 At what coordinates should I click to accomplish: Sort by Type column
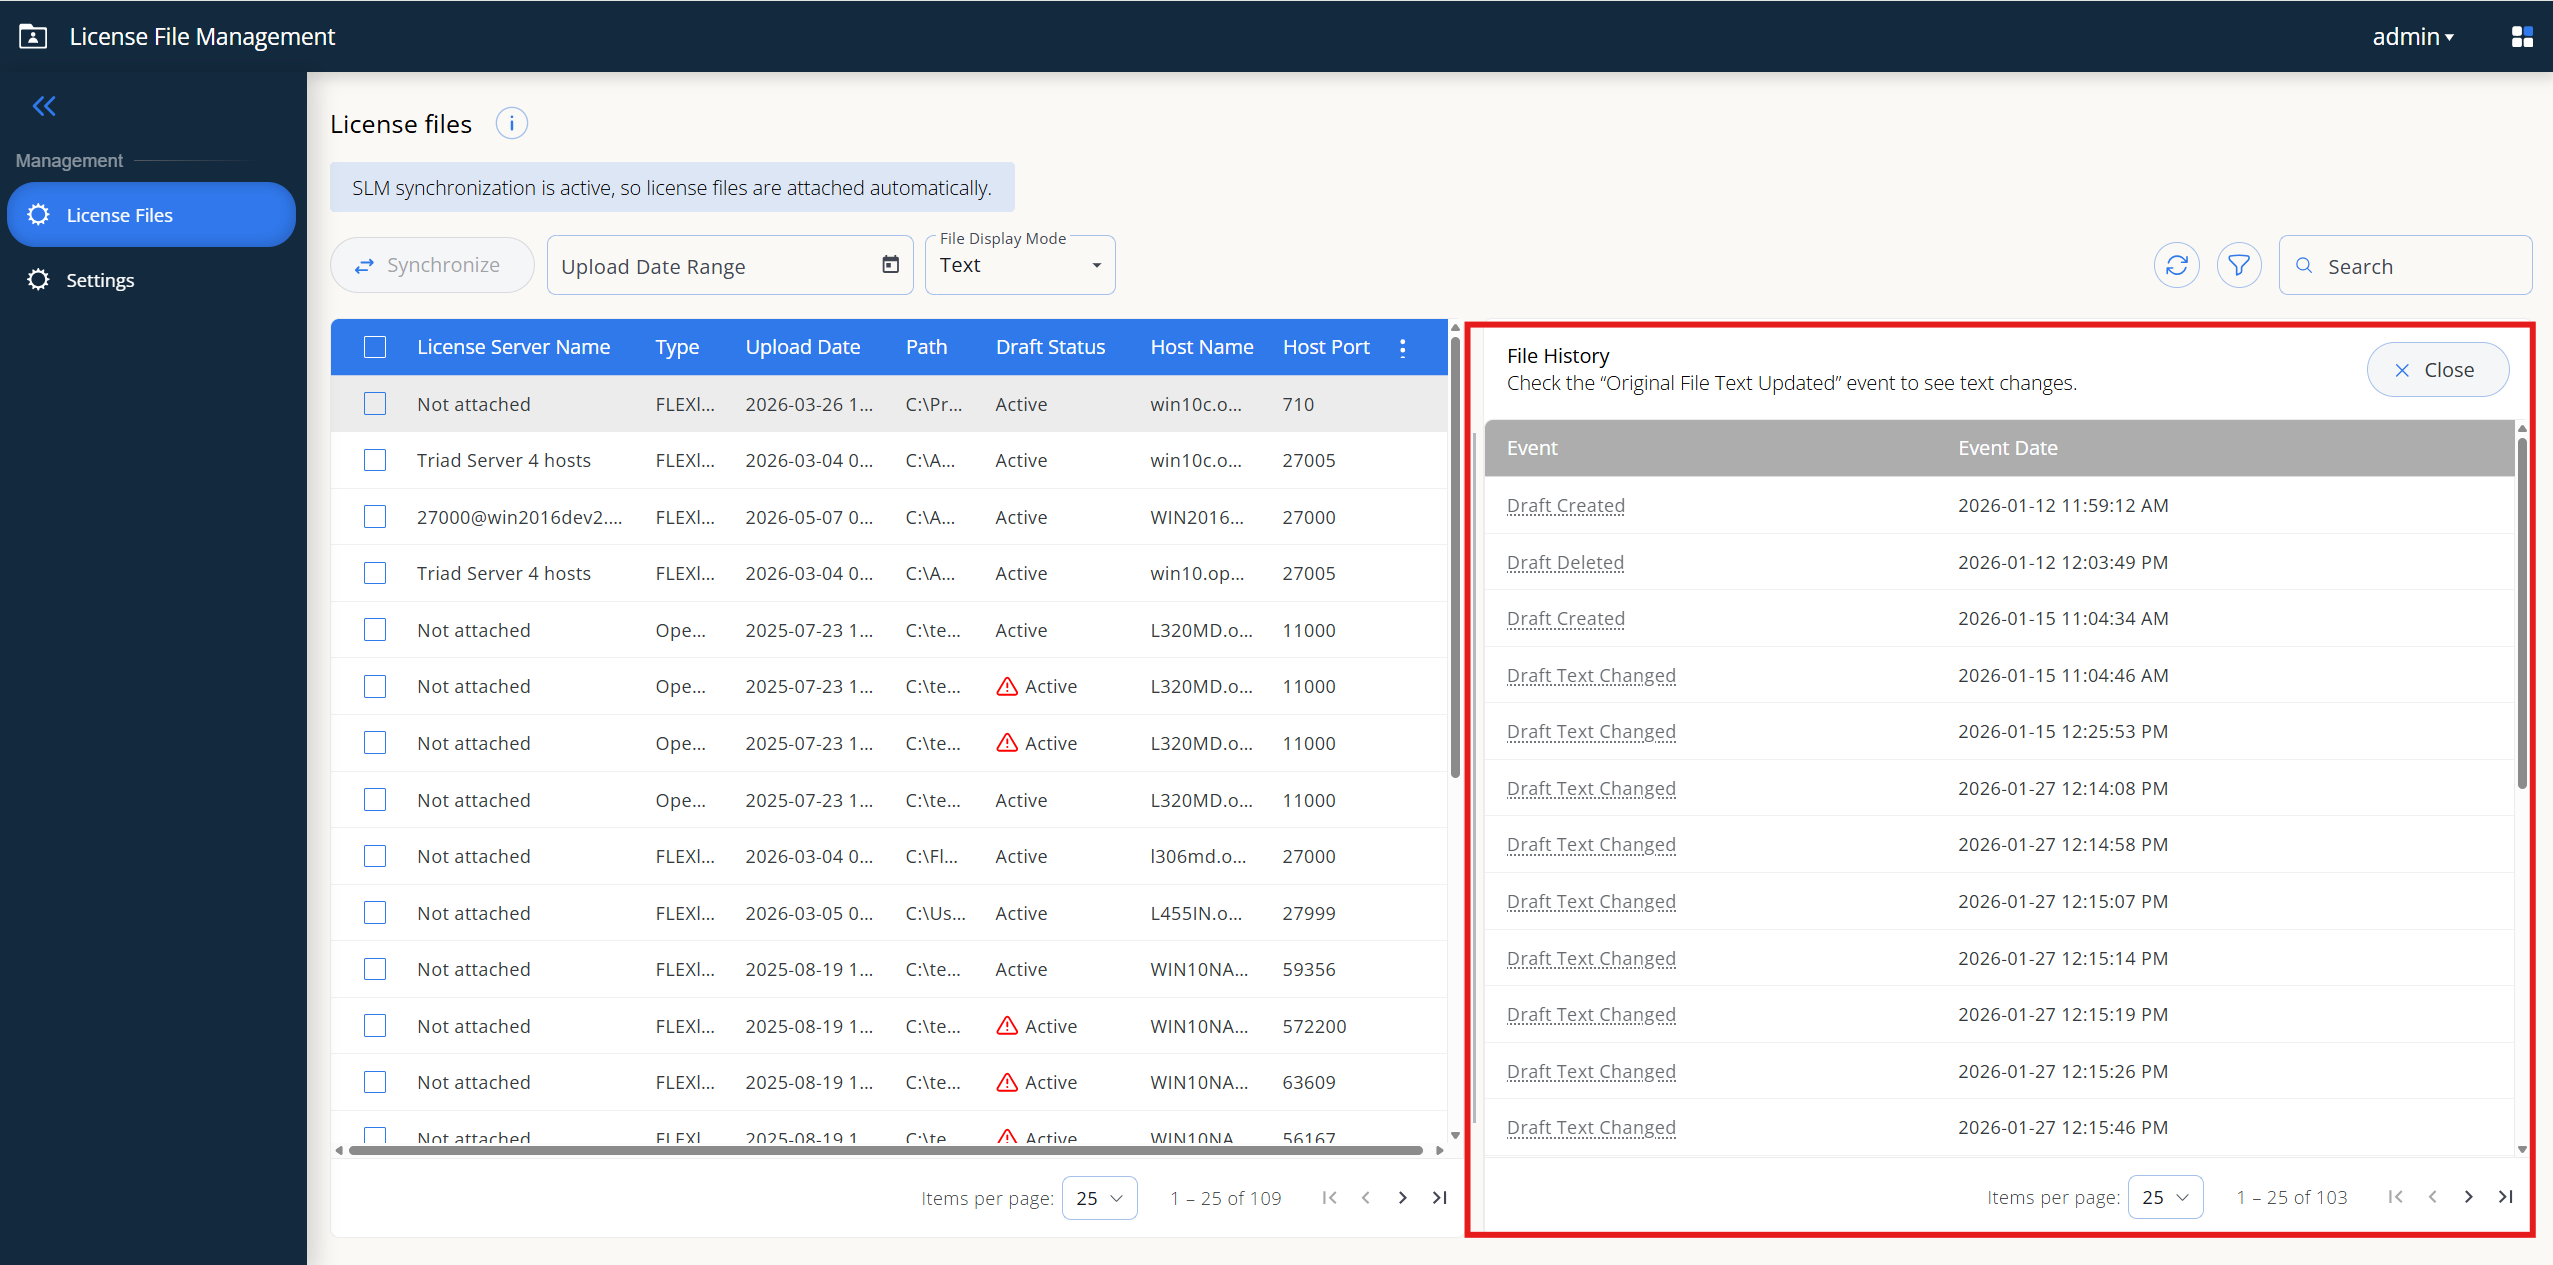(x=677, y=347)
